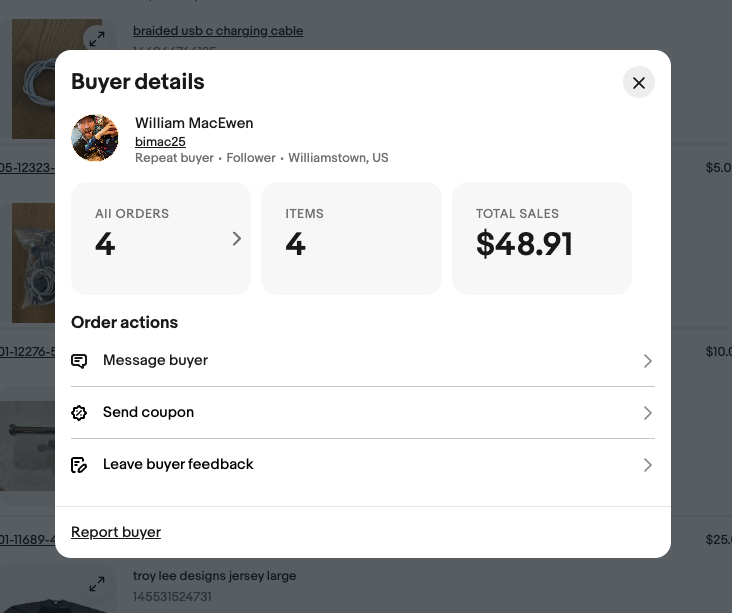Open the troy lee designs jersey listing
This screenshot has height=613, width=732.
[214, 576]
